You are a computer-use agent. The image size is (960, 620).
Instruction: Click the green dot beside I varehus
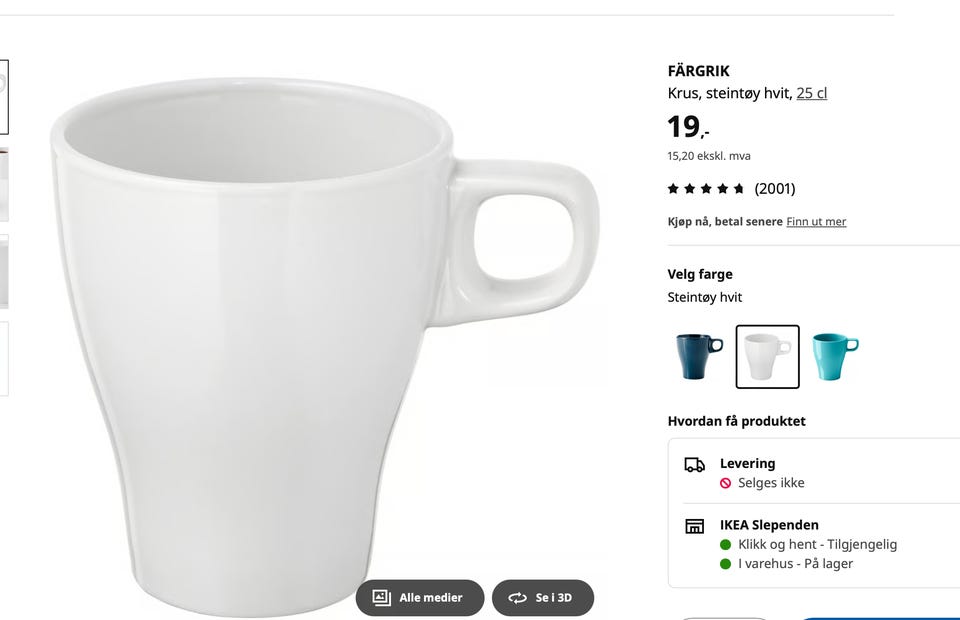coord(726,564)
